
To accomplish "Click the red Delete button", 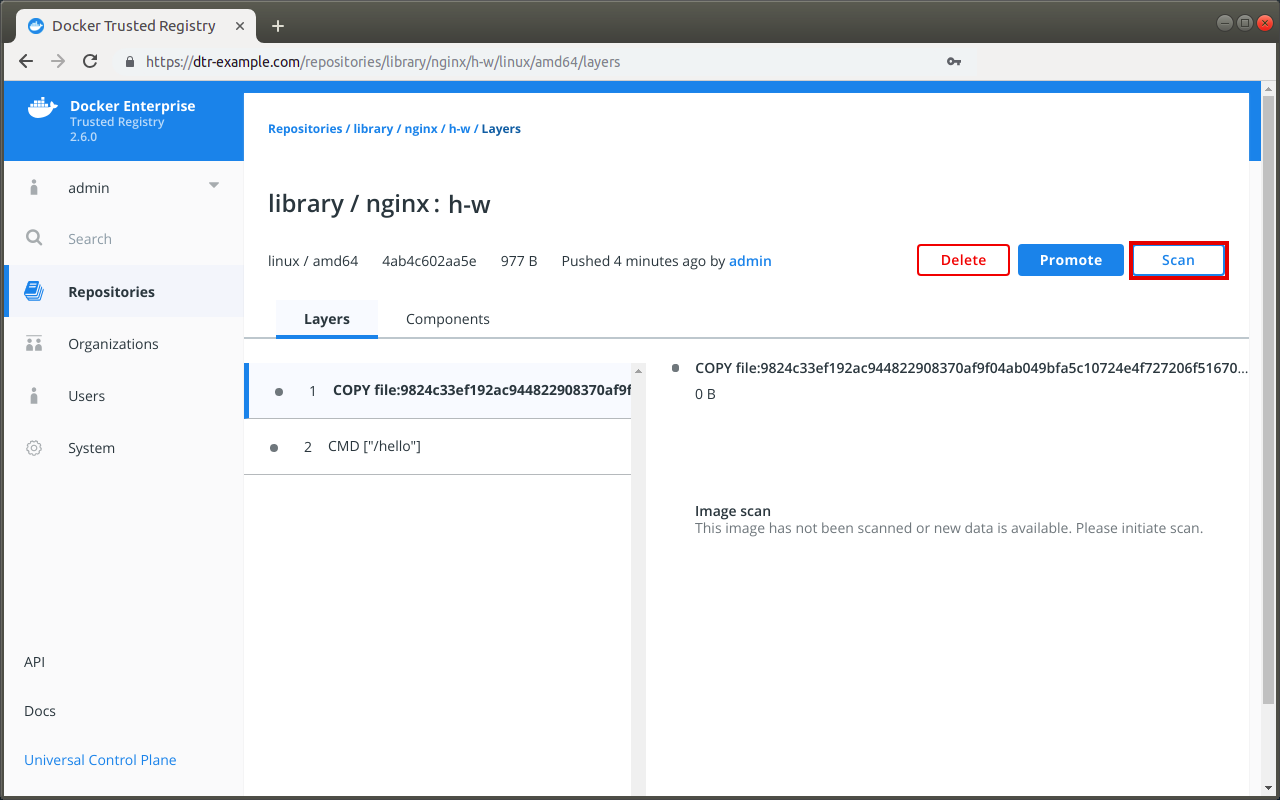I will click(x=963, y=260).
